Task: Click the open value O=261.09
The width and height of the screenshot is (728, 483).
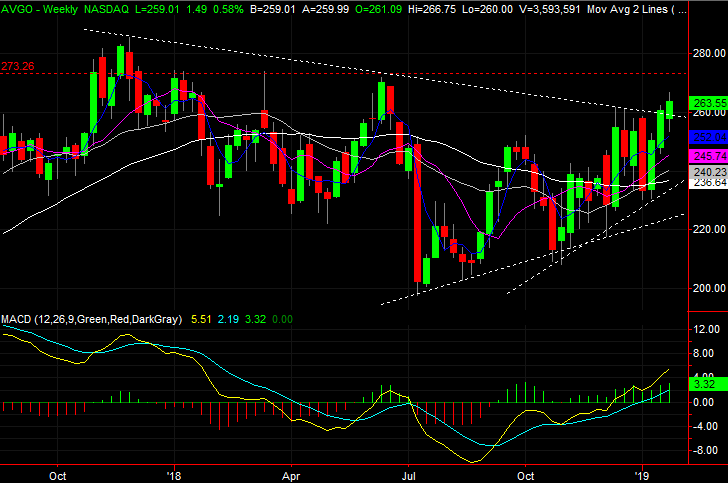Action: pyautogui.click(x=378, y=9)
